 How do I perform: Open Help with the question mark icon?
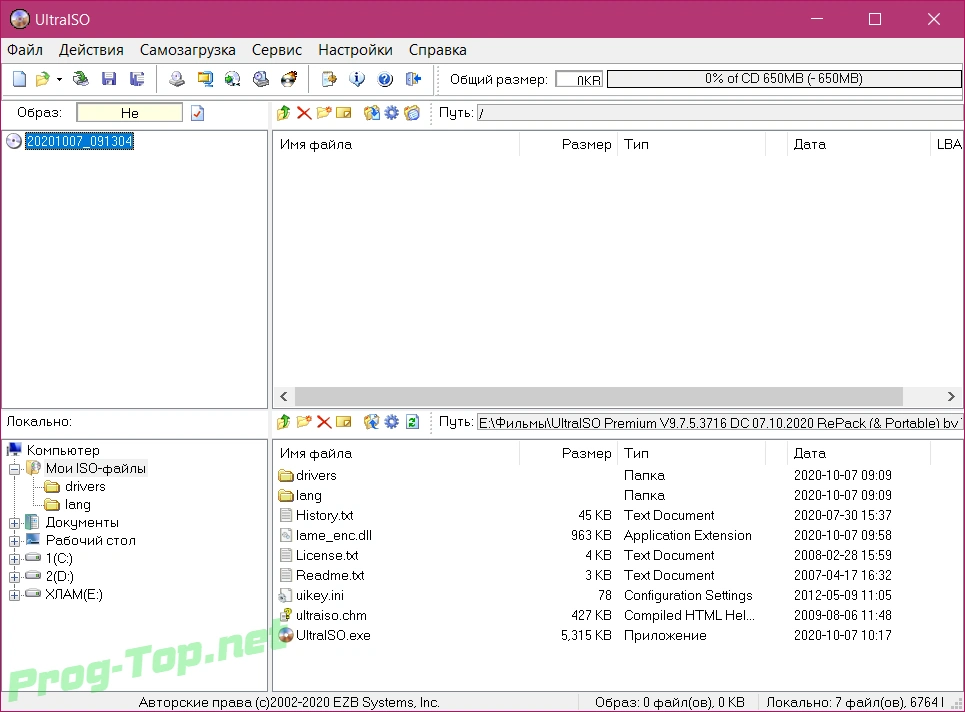pos(385,79)
